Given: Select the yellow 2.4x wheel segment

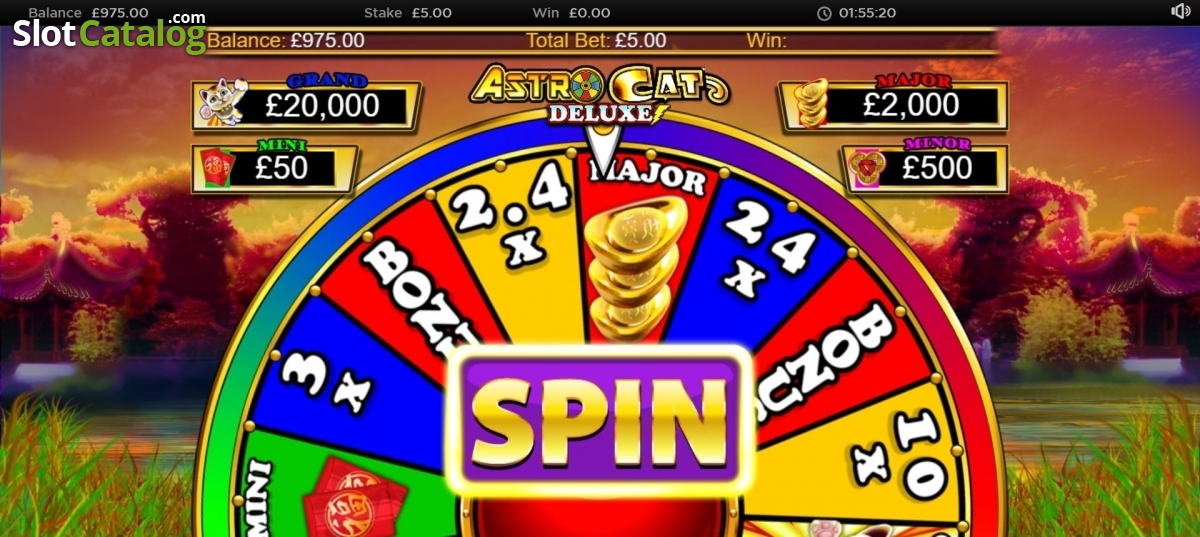Looking at the screenshot, I should point(508,240).
